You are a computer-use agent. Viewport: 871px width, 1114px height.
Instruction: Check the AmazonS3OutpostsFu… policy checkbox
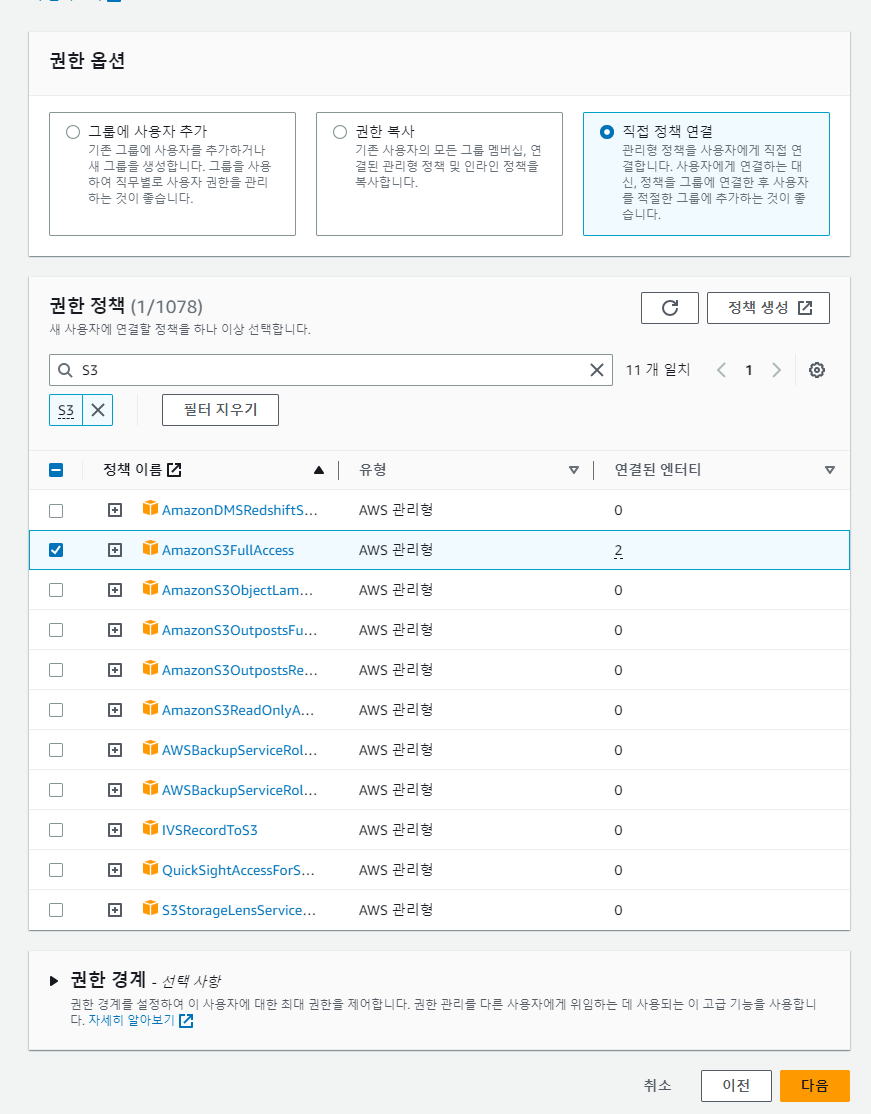click(56, 630)
